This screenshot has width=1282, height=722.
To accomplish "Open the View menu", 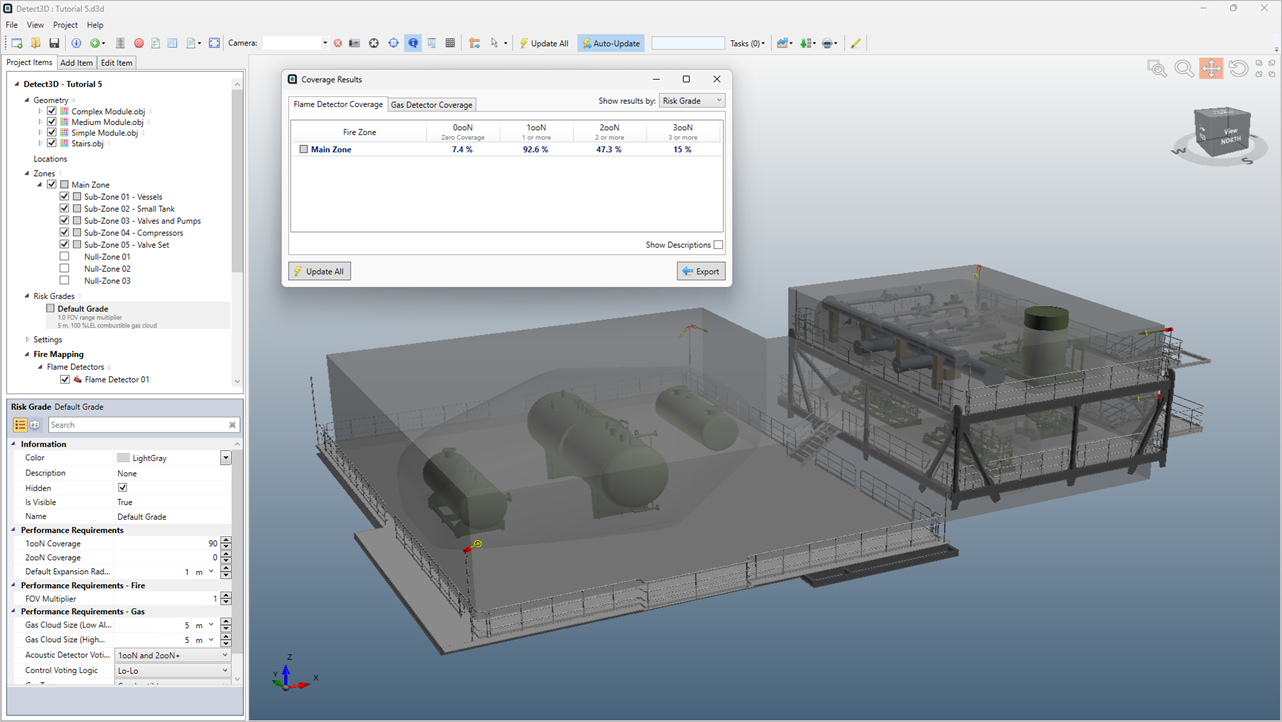I will pyautogui.click(x=35, y=25).
